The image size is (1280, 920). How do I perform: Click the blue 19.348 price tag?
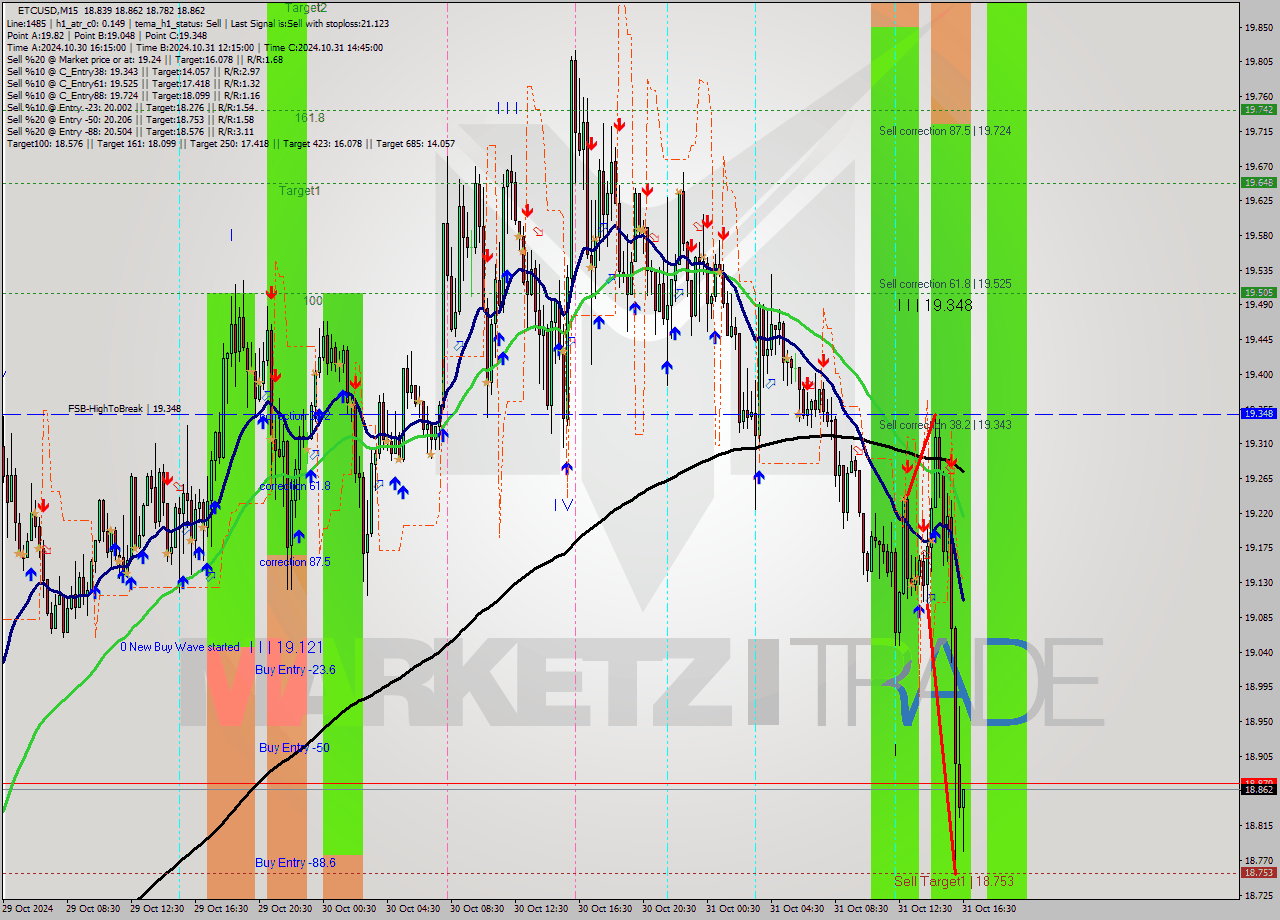[1258, 413]
